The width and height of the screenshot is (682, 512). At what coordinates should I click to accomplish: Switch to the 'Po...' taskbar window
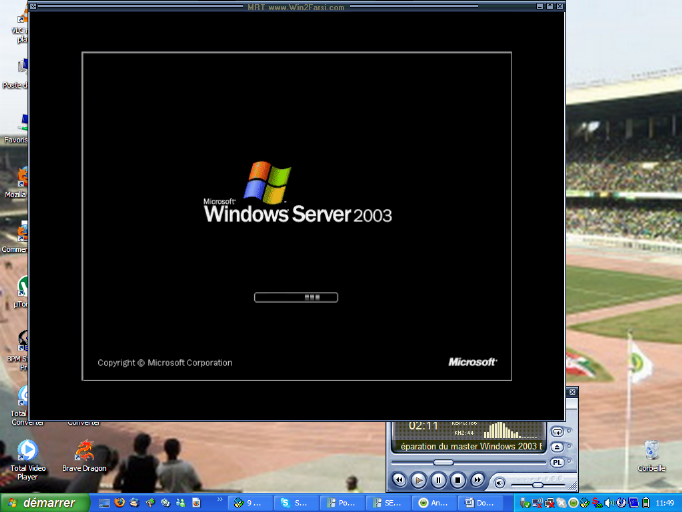pos(342,503)
